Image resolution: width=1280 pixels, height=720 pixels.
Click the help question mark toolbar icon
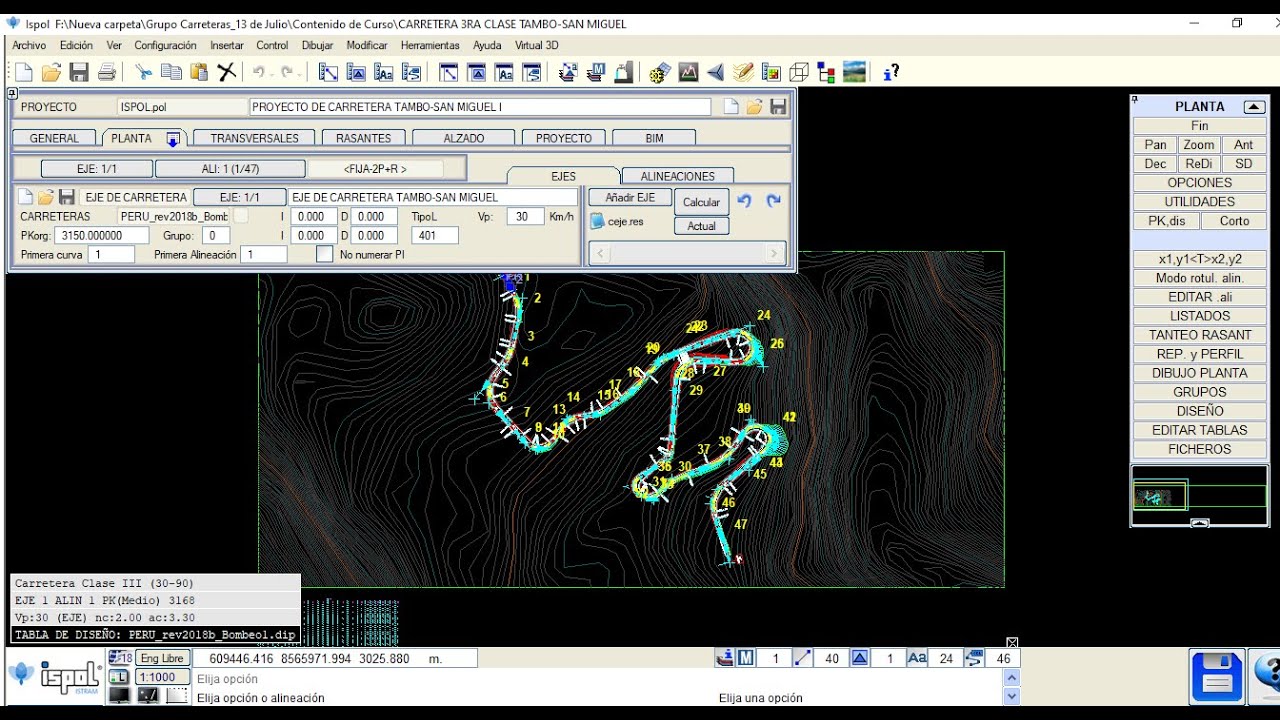point(891,72)
